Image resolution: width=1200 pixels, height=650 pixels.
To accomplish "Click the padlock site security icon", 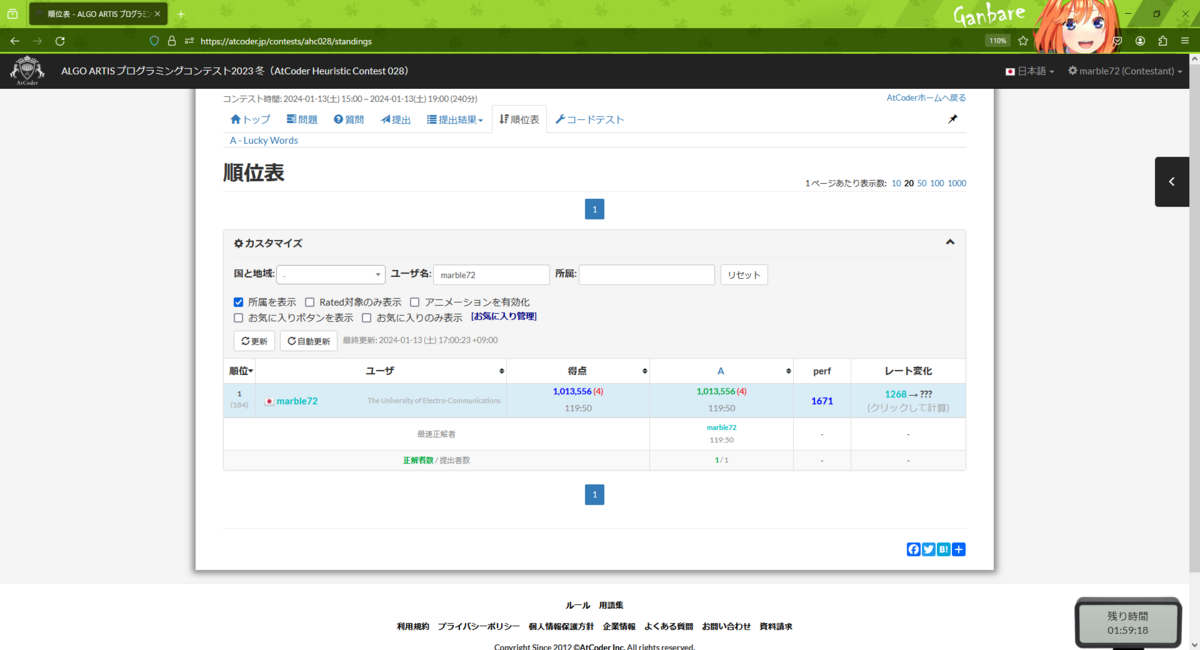I will pos(171,41).
